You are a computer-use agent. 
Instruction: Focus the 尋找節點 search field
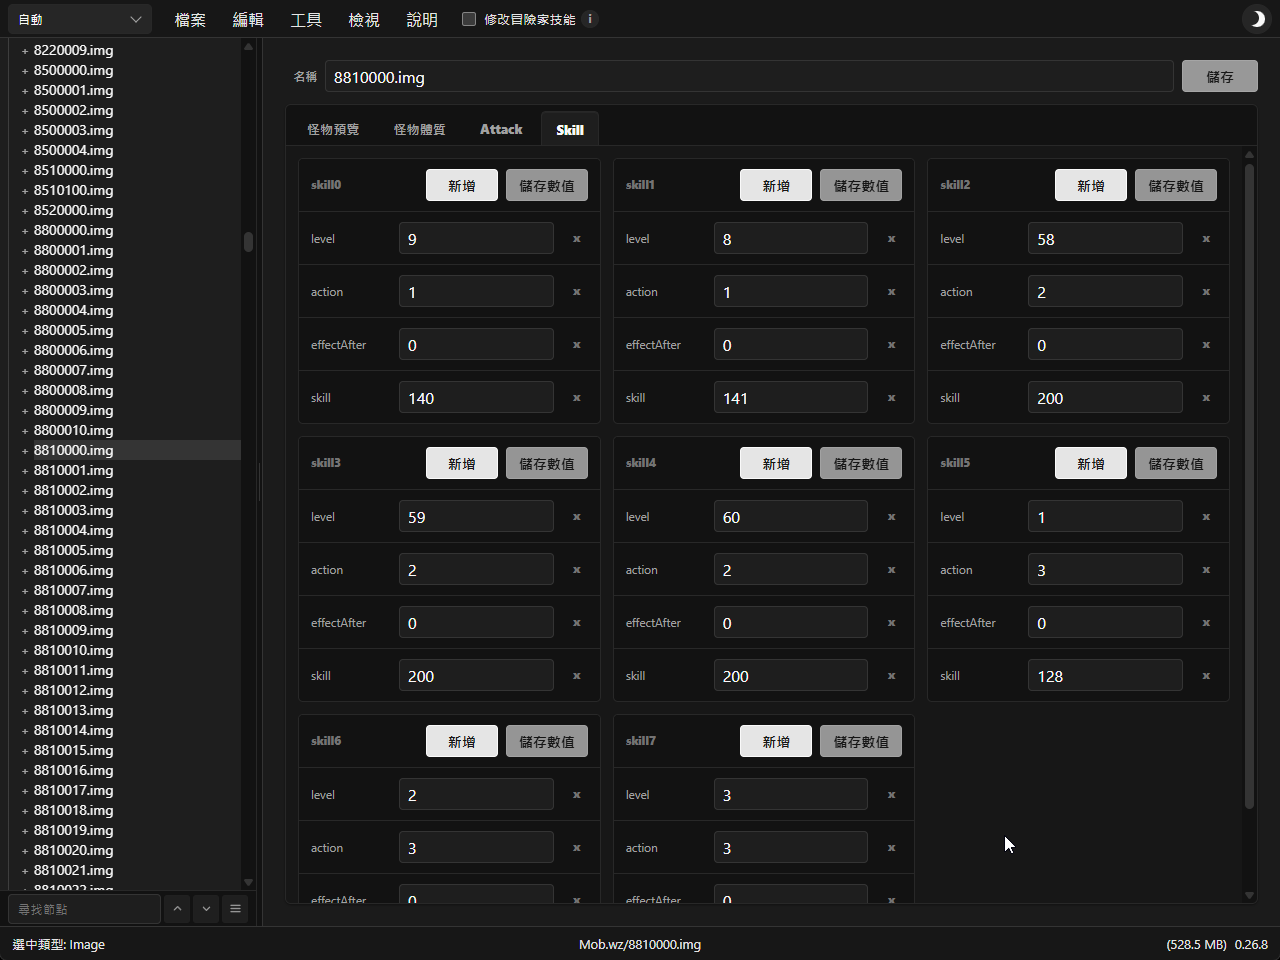(84, 909)
